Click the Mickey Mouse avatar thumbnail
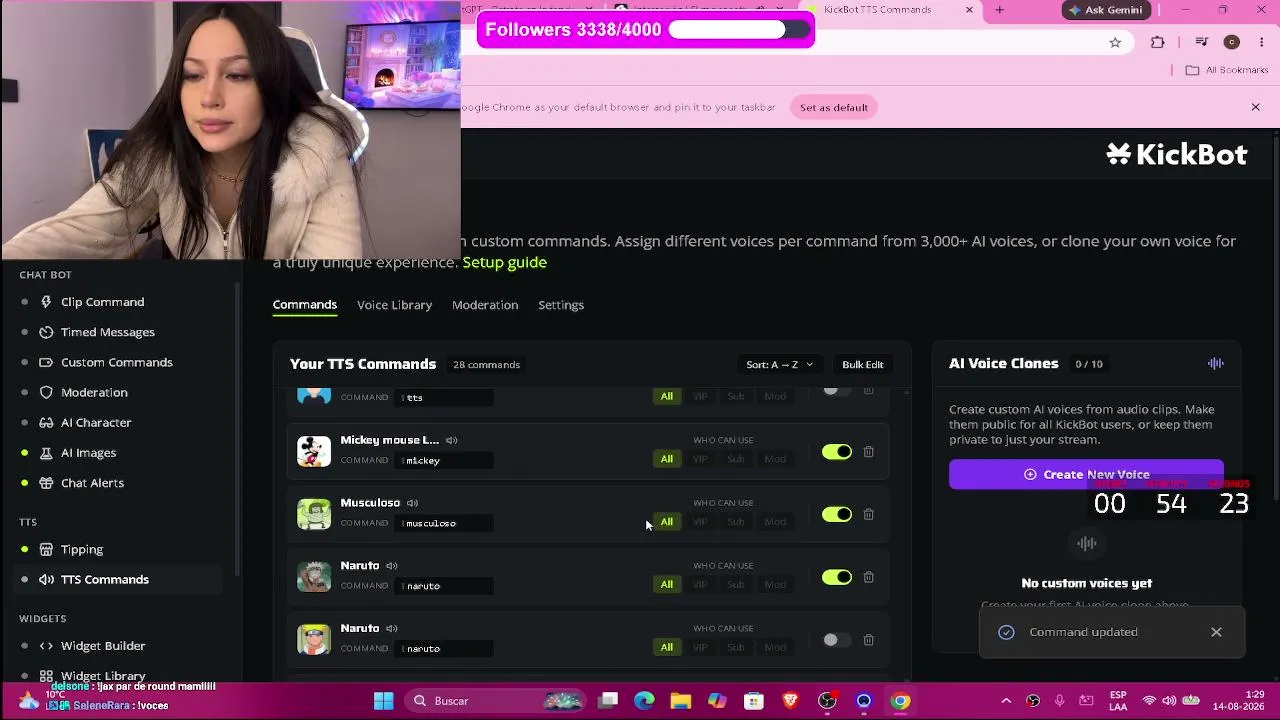The width and height of the screenshot is (1280, 720). (x=314, y=451)
